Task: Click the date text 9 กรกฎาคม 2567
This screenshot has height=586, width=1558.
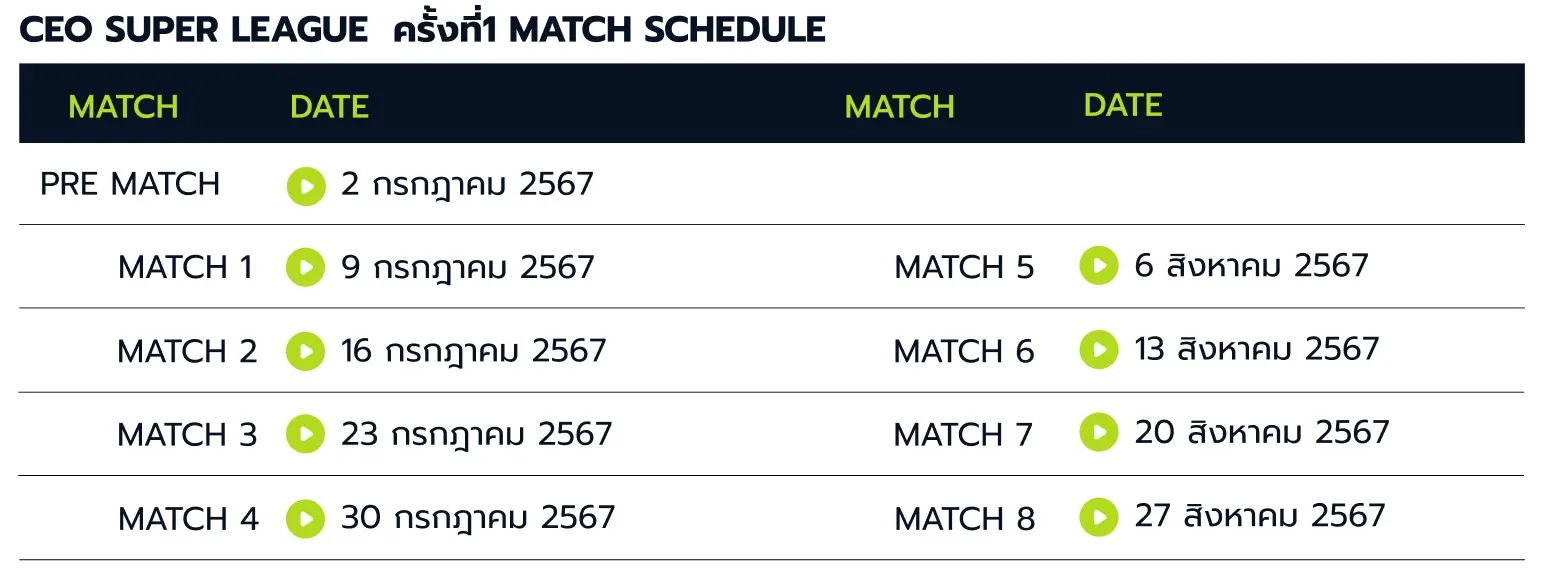Action: (468, 268)
